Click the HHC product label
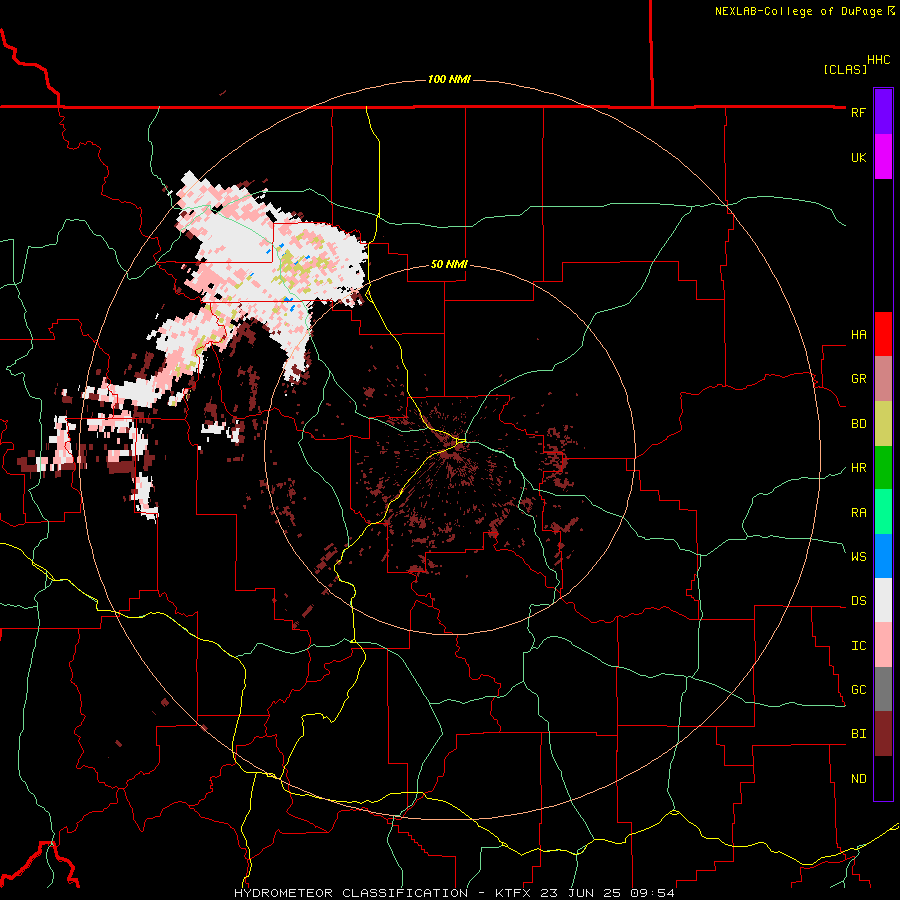 tap(879, 60)
